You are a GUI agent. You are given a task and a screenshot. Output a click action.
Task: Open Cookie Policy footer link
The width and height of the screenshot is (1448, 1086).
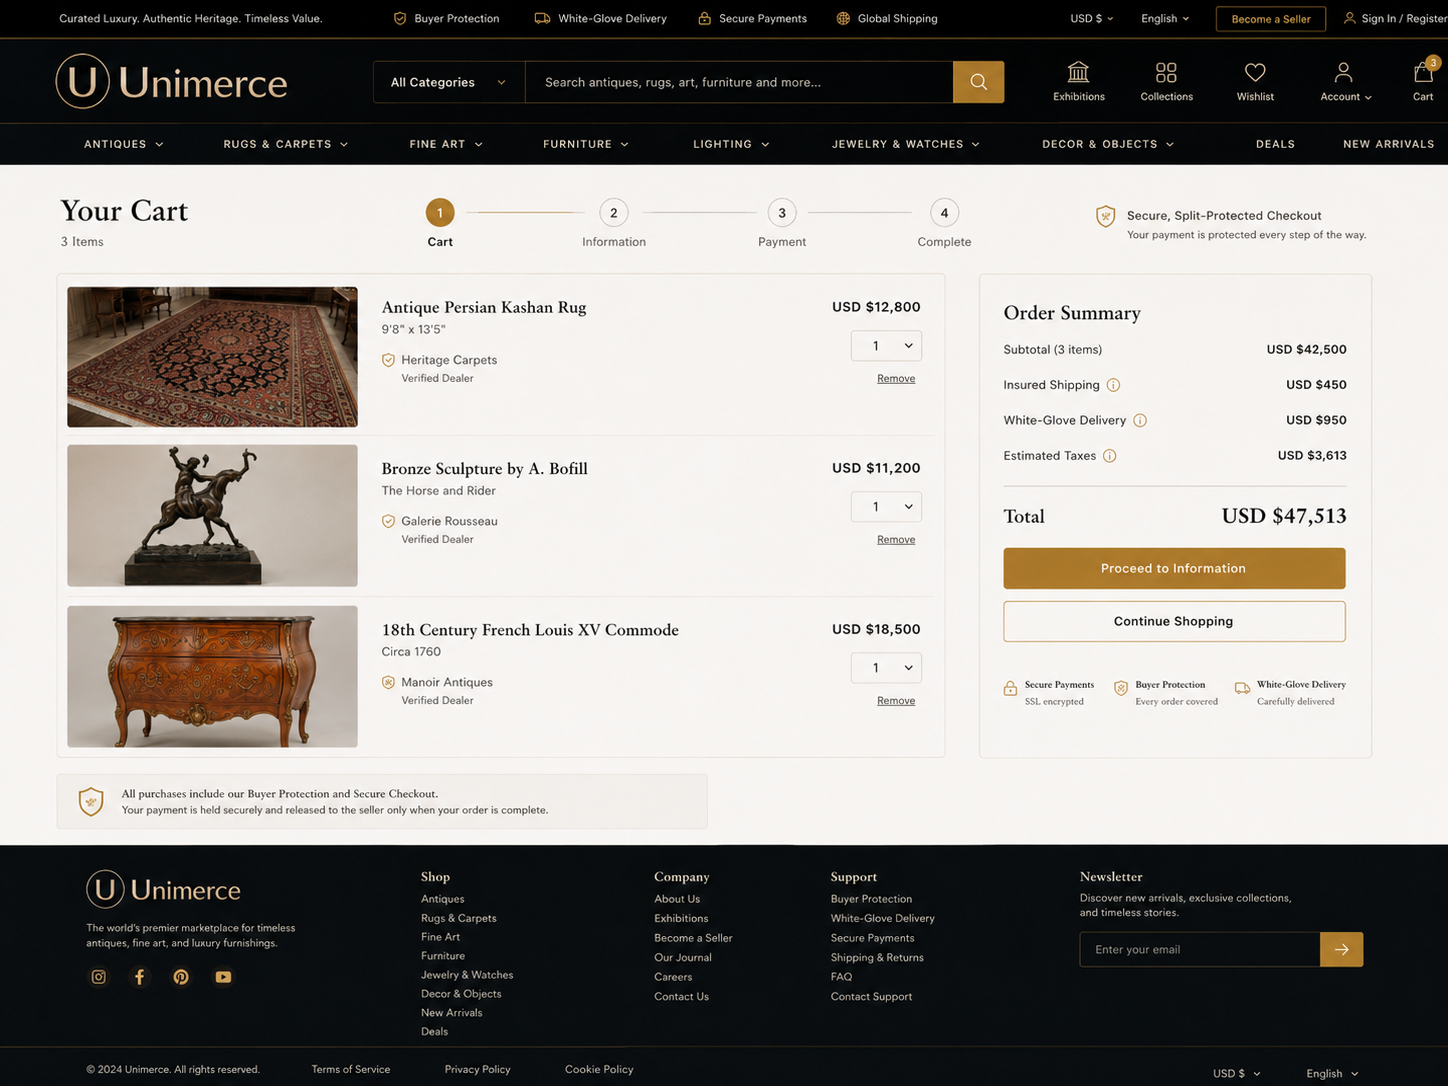point(599,1069)
